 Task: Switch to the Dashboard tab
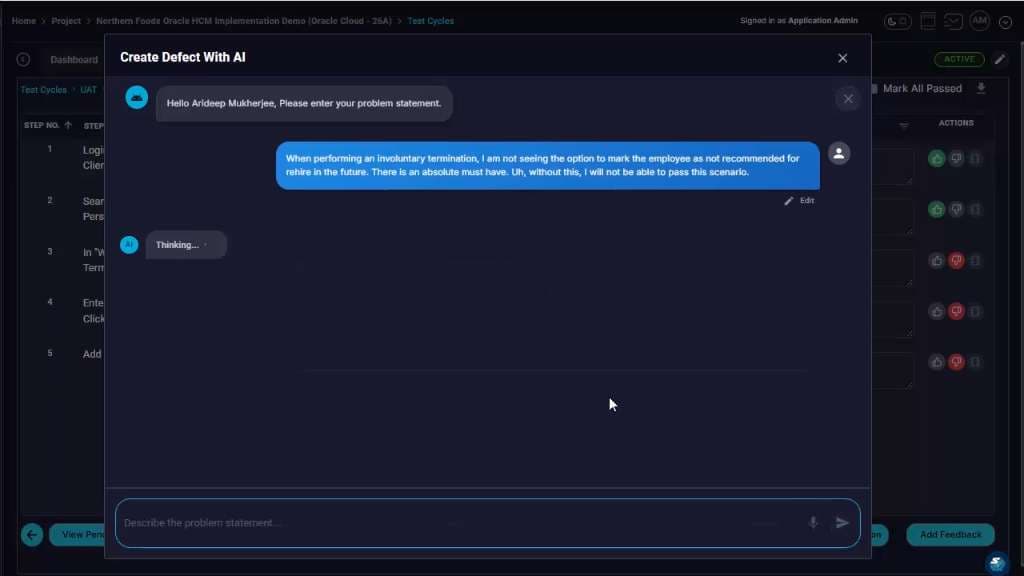(74, 59)
